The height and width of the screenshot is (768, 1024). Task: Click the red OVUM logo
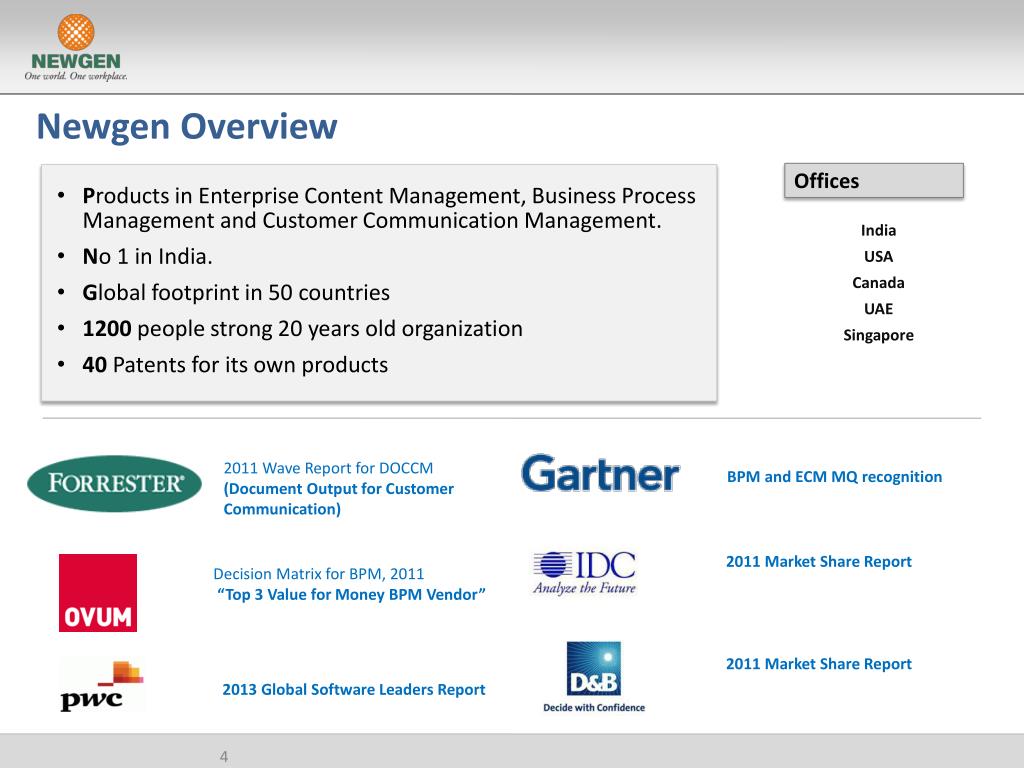[x=98, y=593]
